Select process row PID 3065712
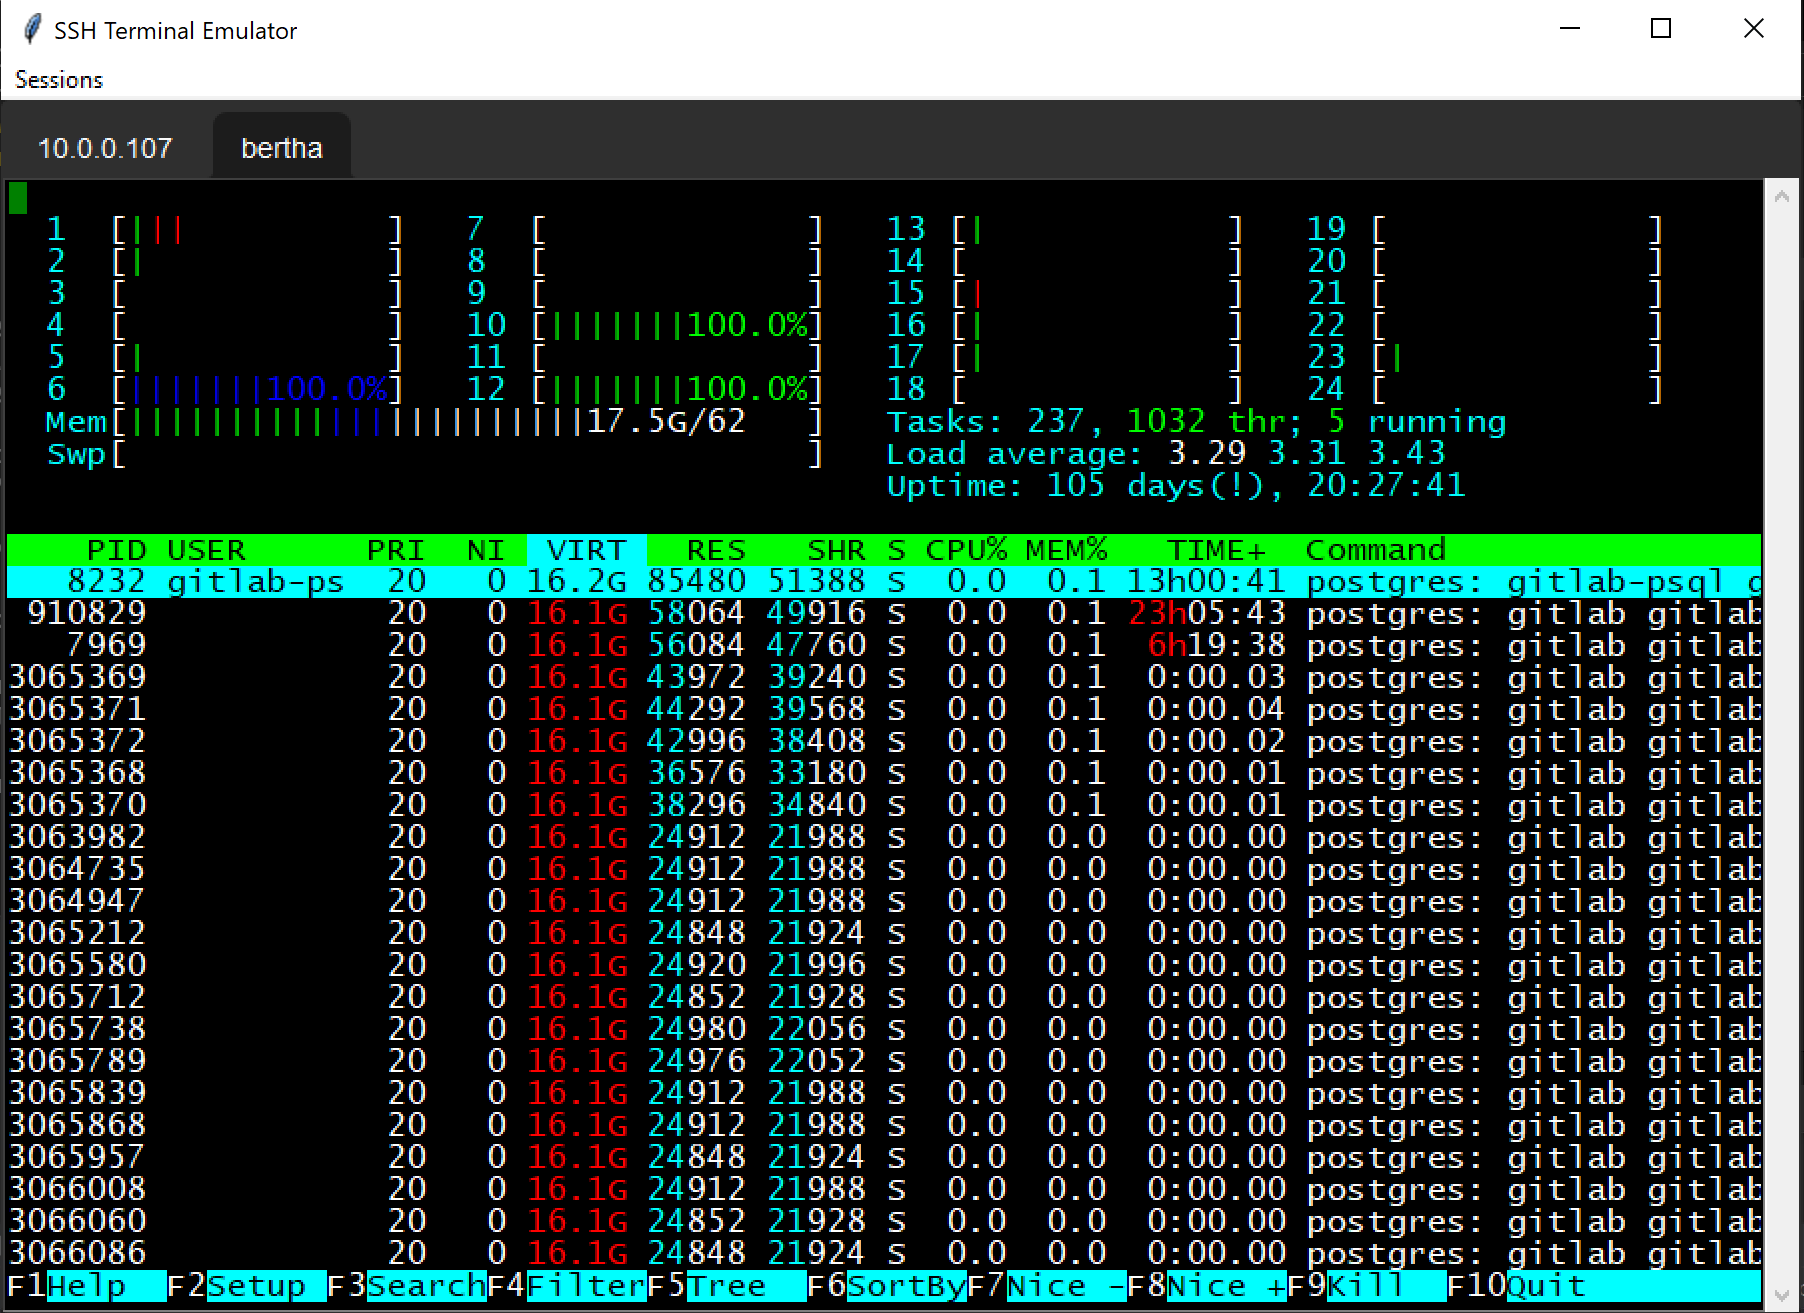The image size is (1804, 1313). point(884,998)
